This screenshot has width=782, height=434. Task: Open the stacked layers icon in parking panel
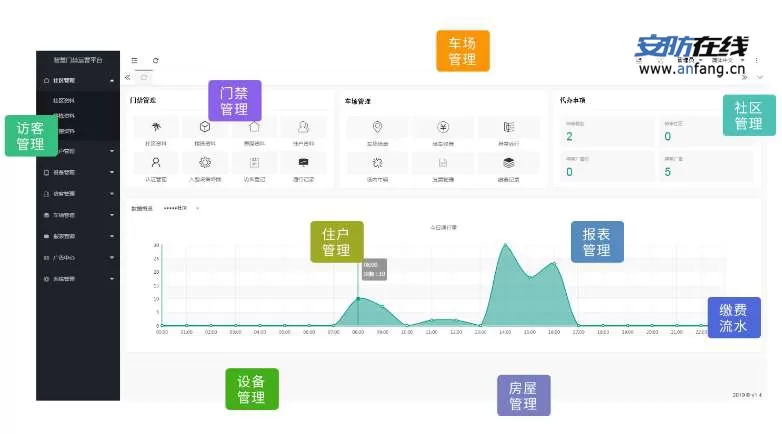[x=509, y=162]
